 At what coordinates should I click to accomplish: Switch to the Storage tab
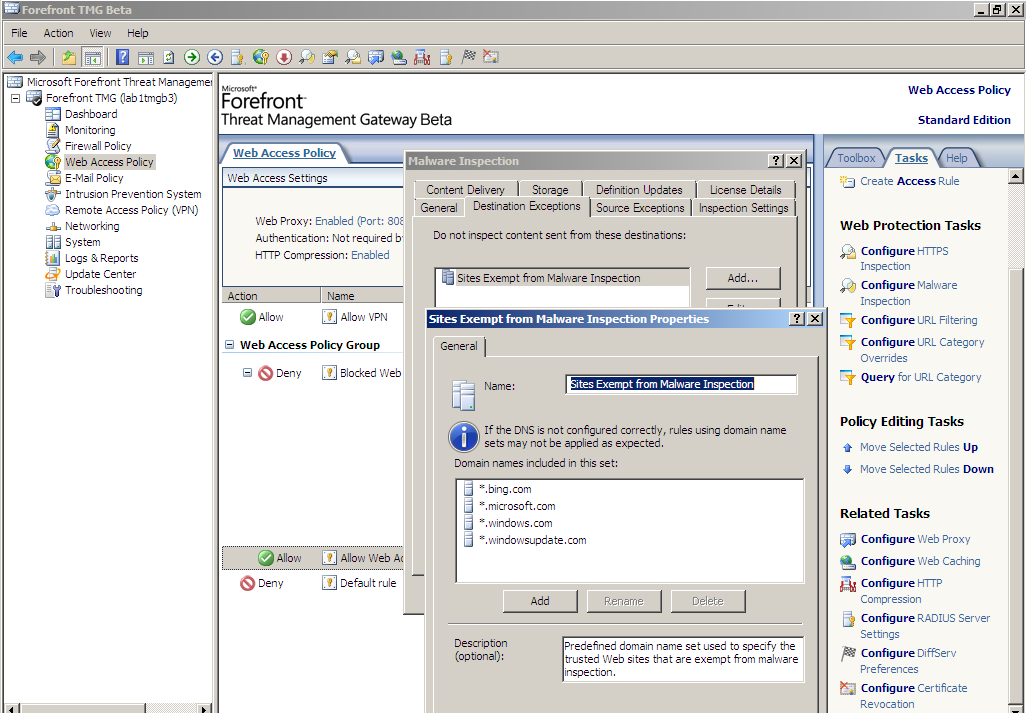pyautogui.click(x=550, y=190)
